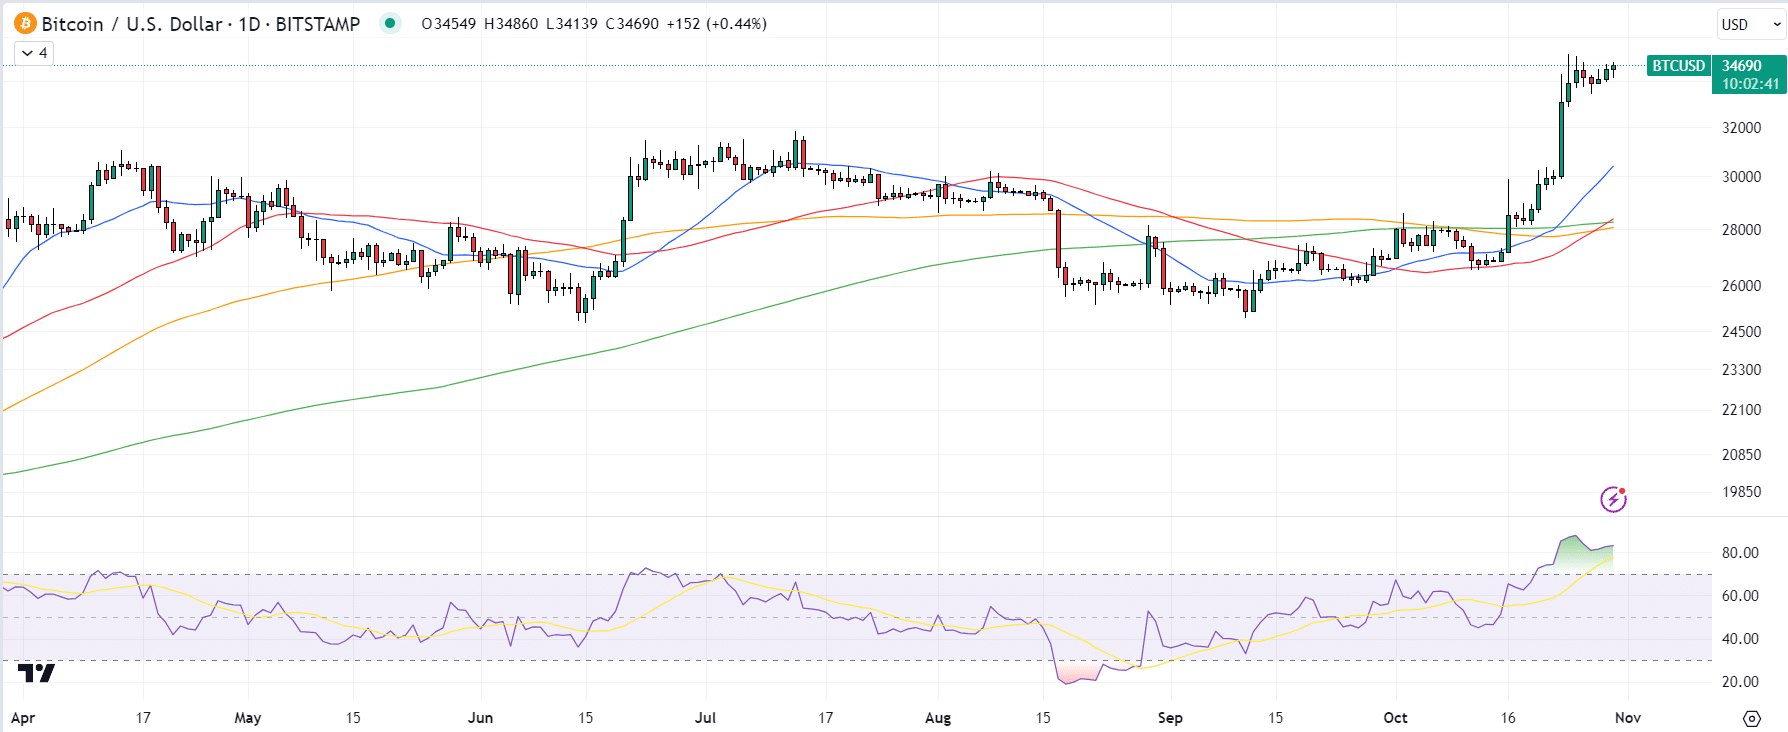Click the purple lightning alert icon

[x=1613, y=498]
